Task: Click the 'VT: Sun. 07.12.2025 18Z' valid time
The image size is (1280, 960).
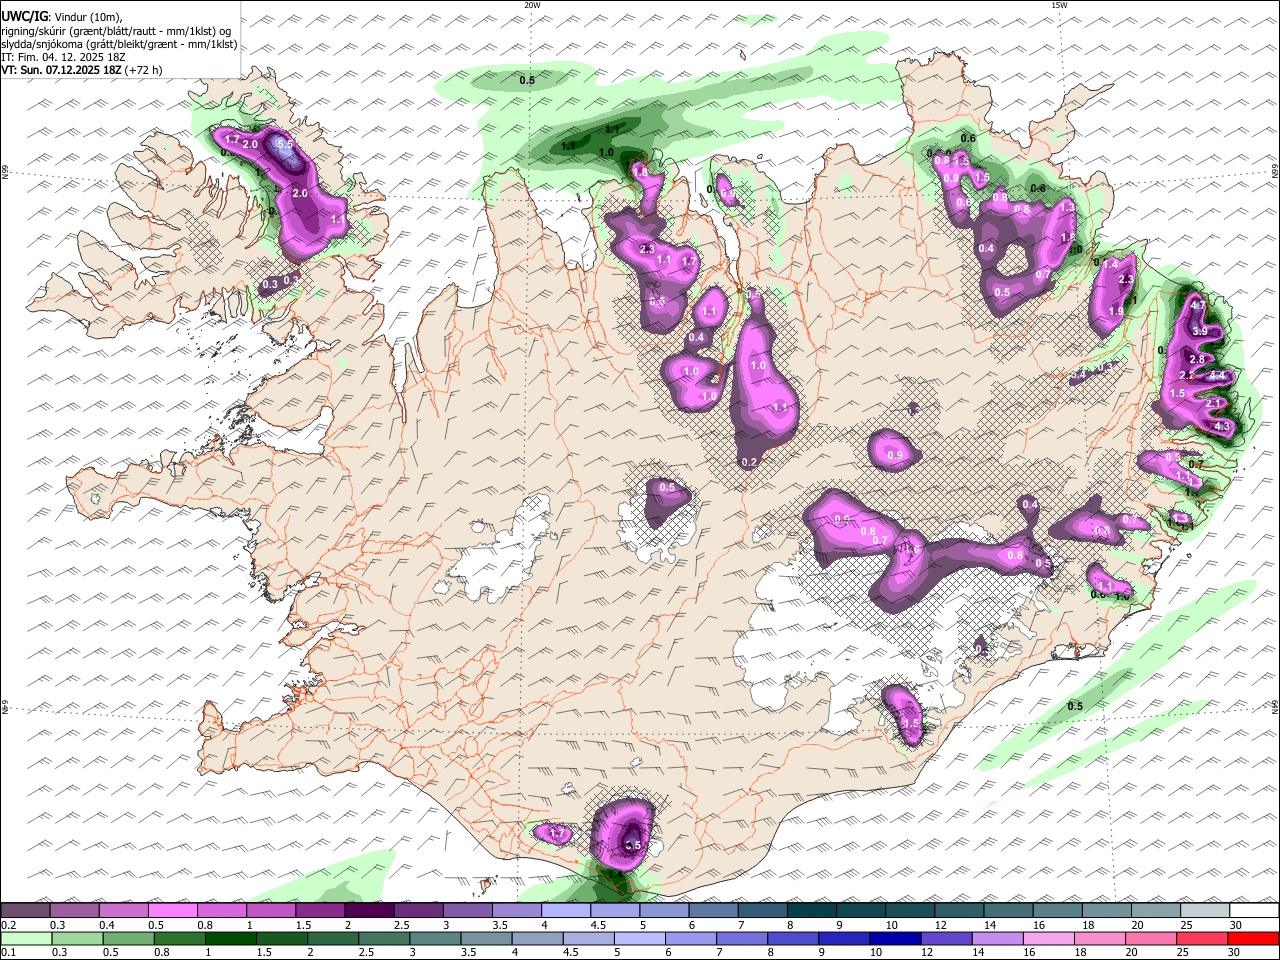Action: [62, 70]
